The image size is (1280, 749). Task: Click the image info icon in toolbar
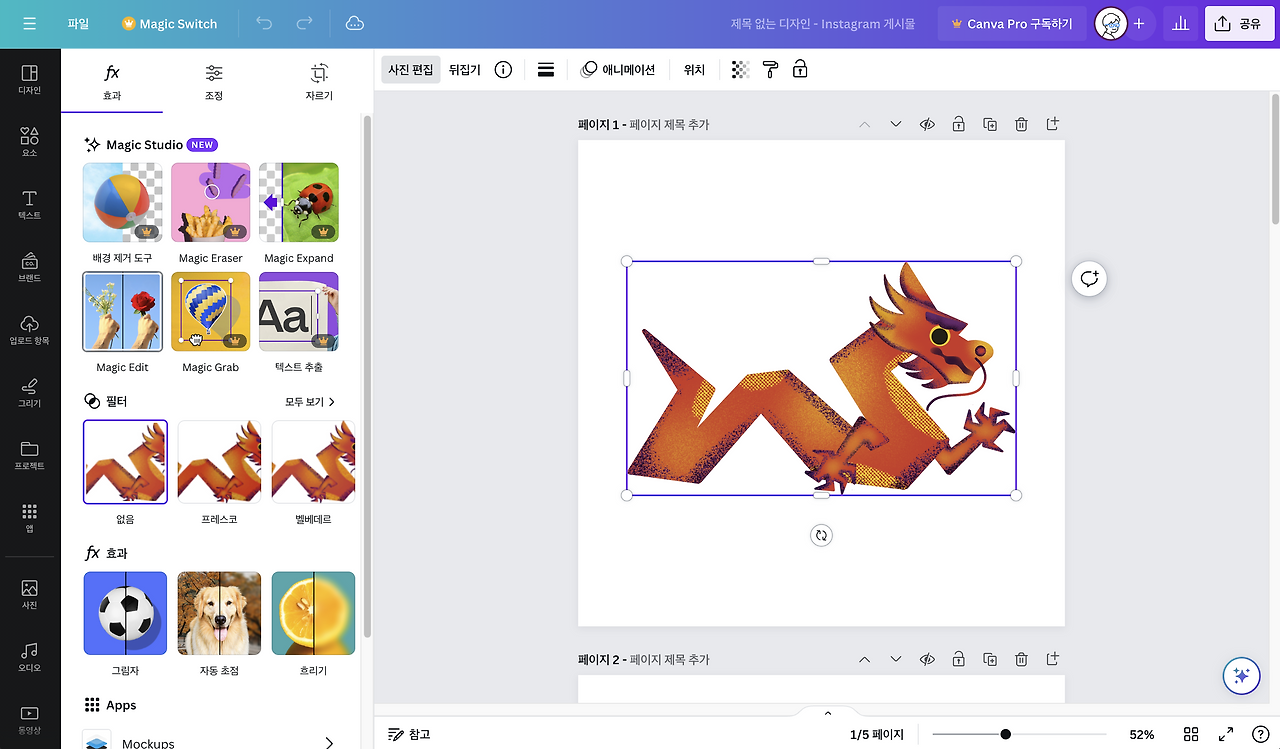pyautogui.click(x=503, y=70)
